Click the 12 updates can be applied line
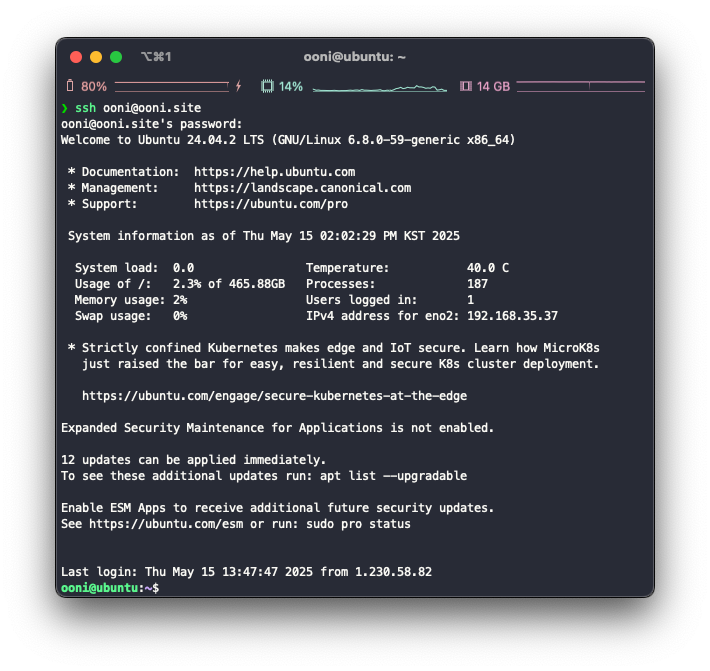 tap(194, 460)
